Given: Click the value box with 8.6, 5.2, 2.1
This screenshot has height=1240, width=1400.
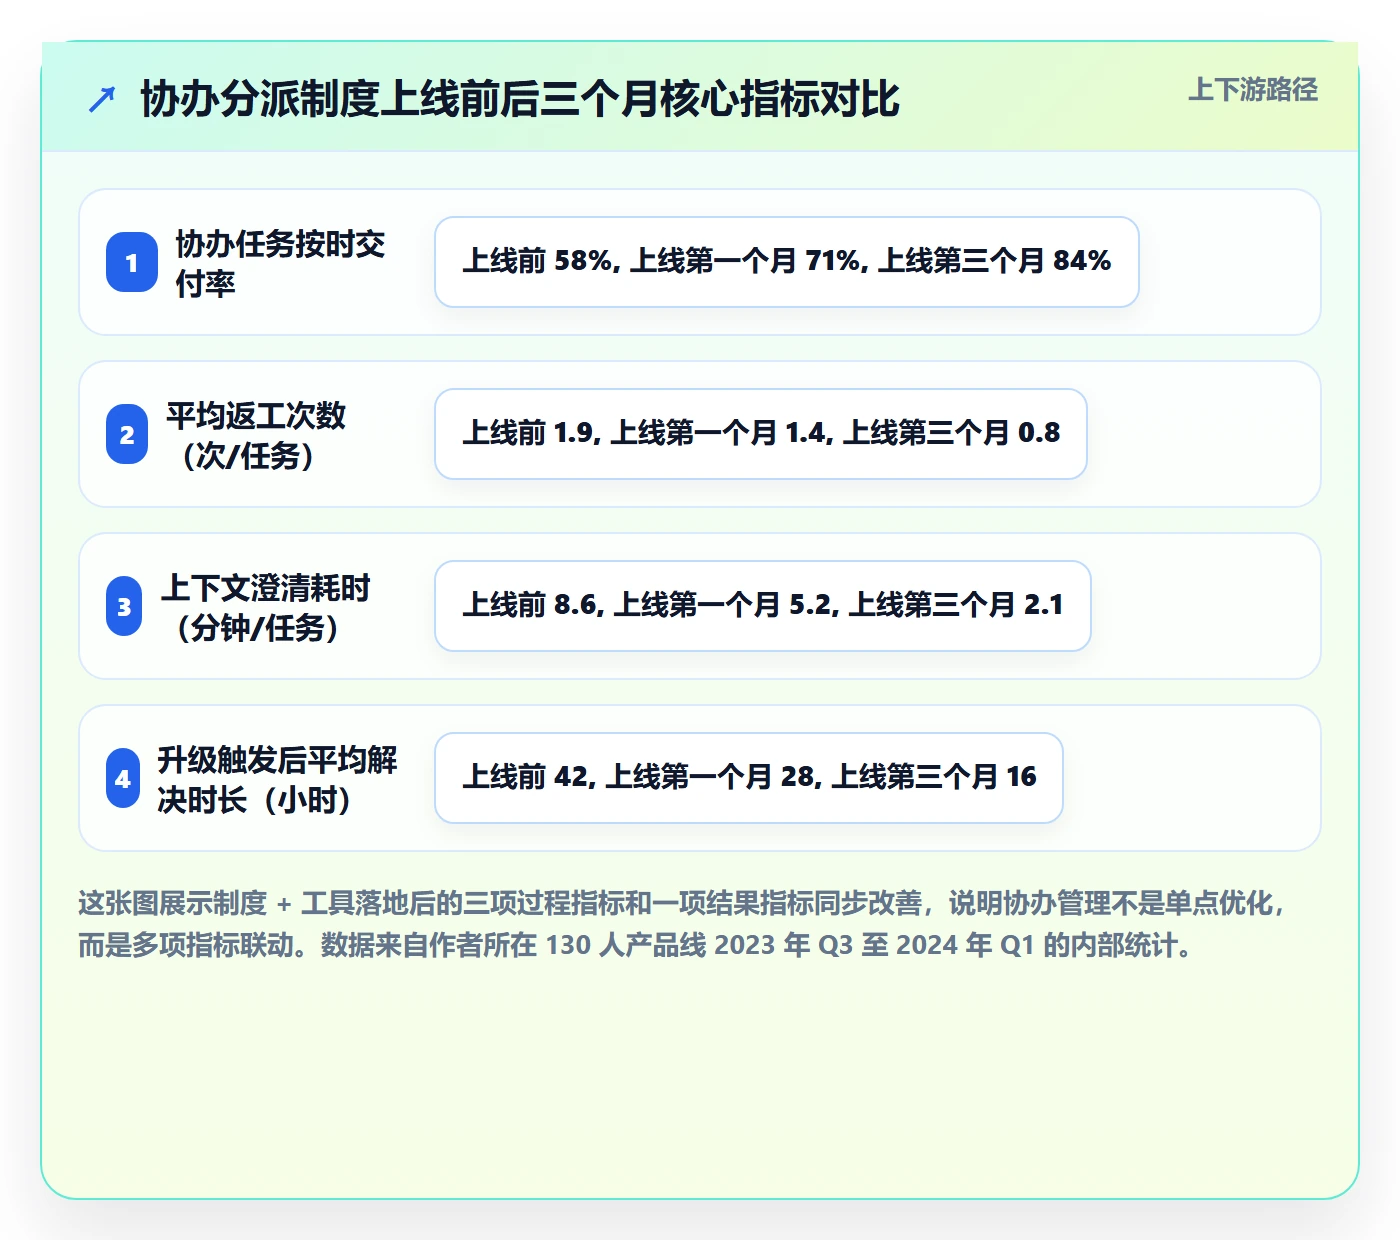Looking at the screenshot, I should coord(763,606).
